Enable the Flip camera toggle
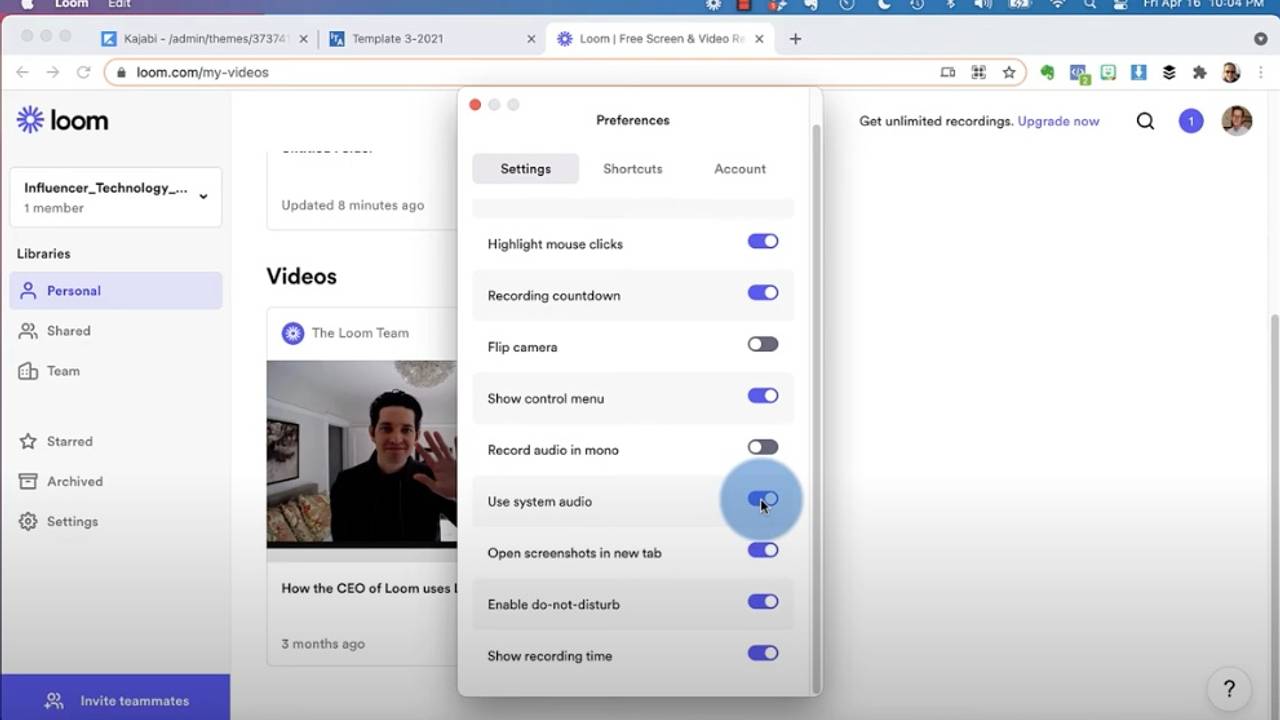Image resolution: width=1280 pixels, height=720 pixels. [762, 345]
